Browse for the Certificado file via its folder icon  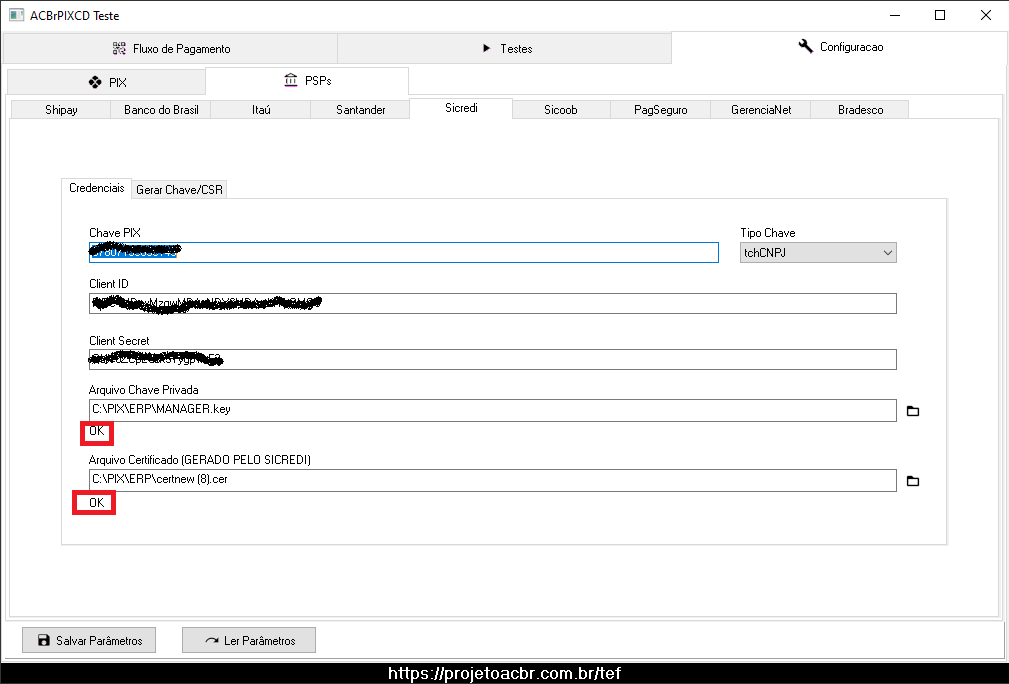pyautogui.click(x=912, y=481)
